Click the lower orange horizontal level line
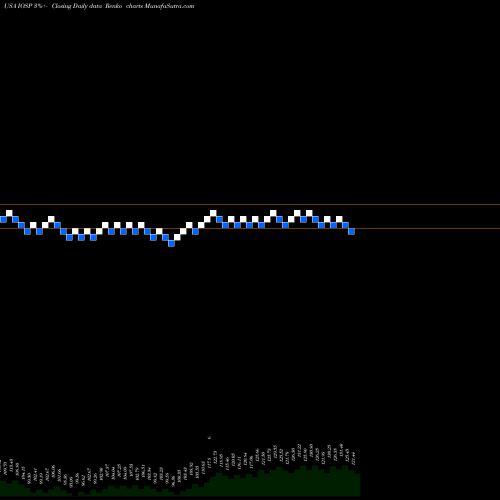Screen dimensions: 500x500 click(250, 228)
